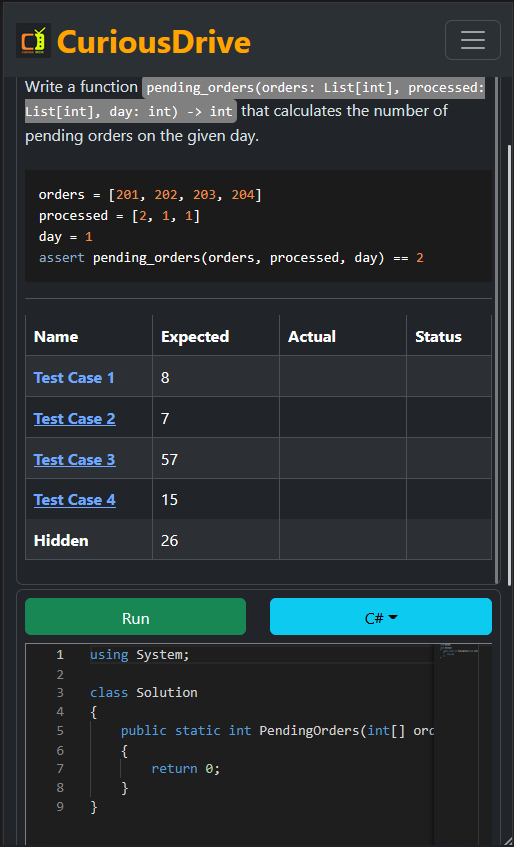The width and height of the screenshot is (514, 847).
Task: Click the pending_orders function signature code snippet
Action: coord(255,99)
